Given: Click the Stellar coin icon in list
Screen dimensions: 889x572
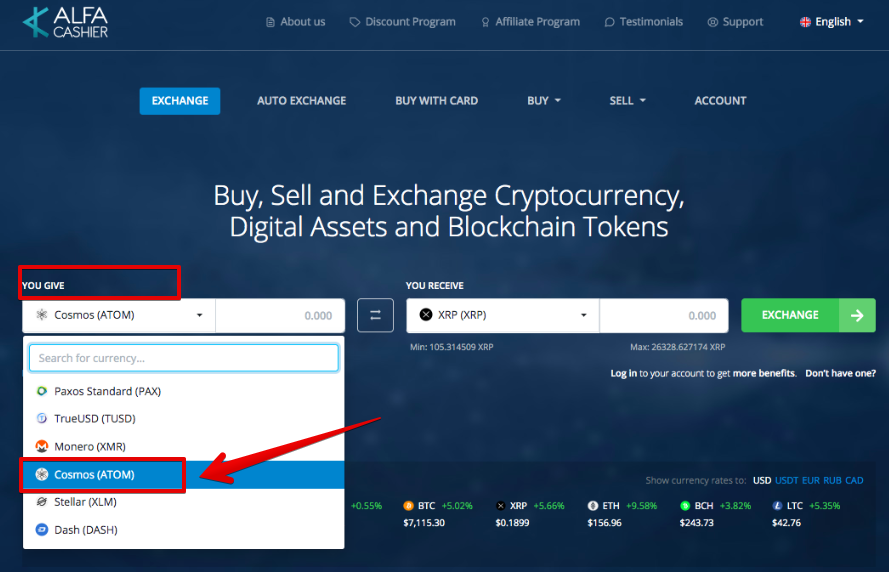Looking at the screenshot, I should tap(41, 502).
